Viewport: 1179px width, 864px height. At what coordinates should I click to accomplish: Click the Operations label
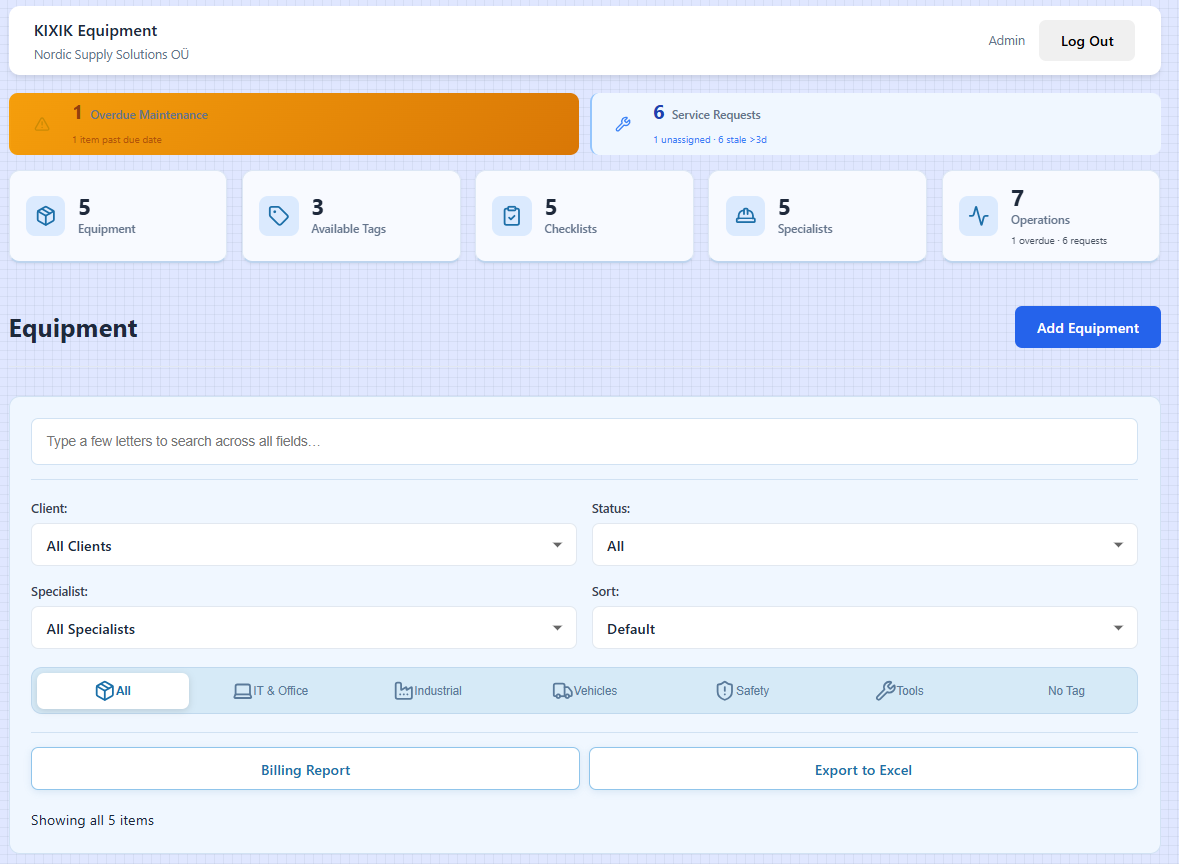tap(1040, 220)
